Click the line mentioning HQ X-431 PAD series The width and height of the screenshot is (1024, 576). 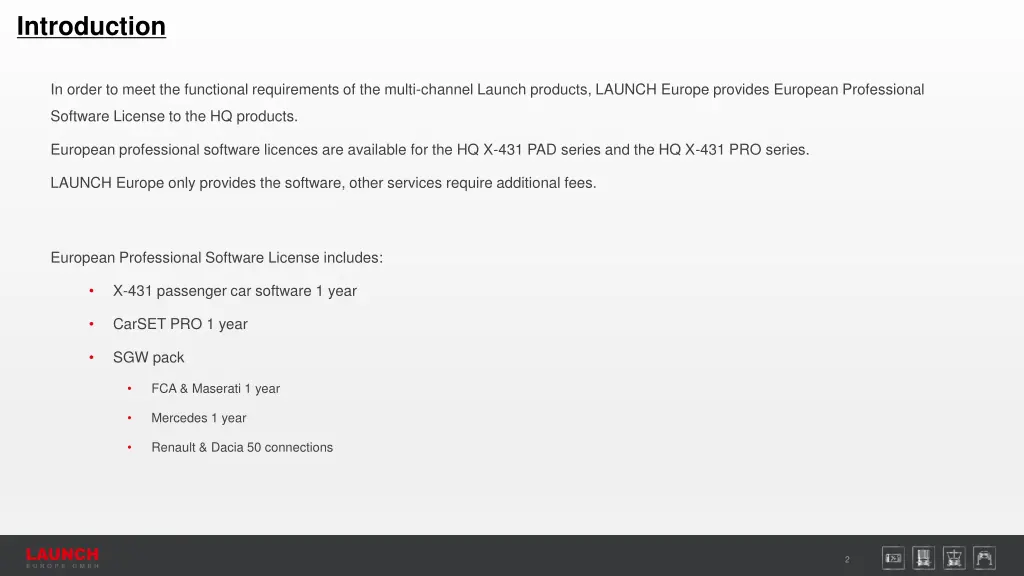tap(430, 150)
